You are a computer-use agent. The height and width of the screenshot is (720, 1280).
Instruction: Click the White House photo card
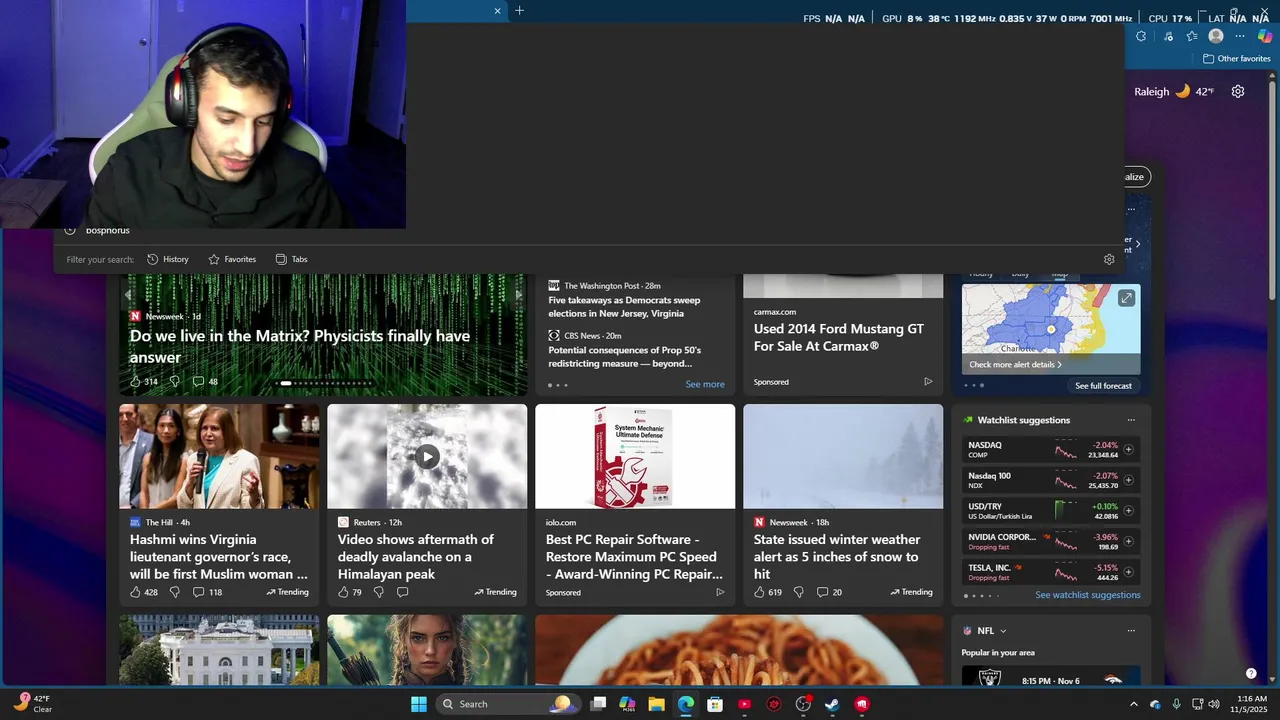[219, 650]
